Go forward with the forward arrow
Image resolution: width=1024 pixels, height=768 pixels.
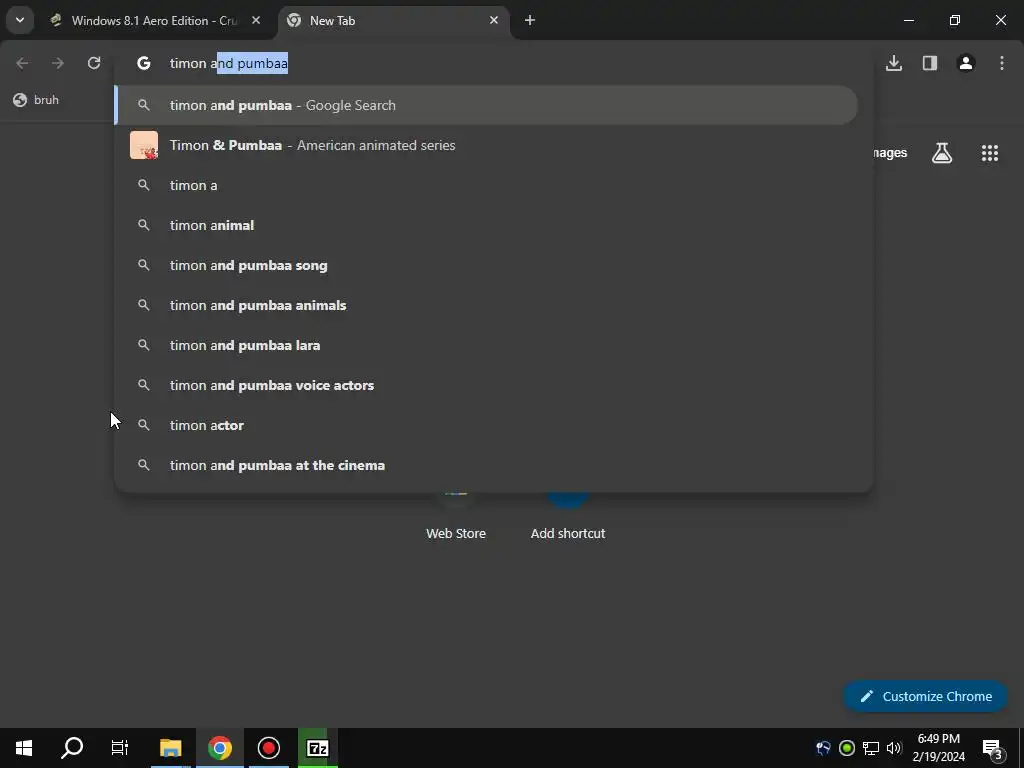58,63
